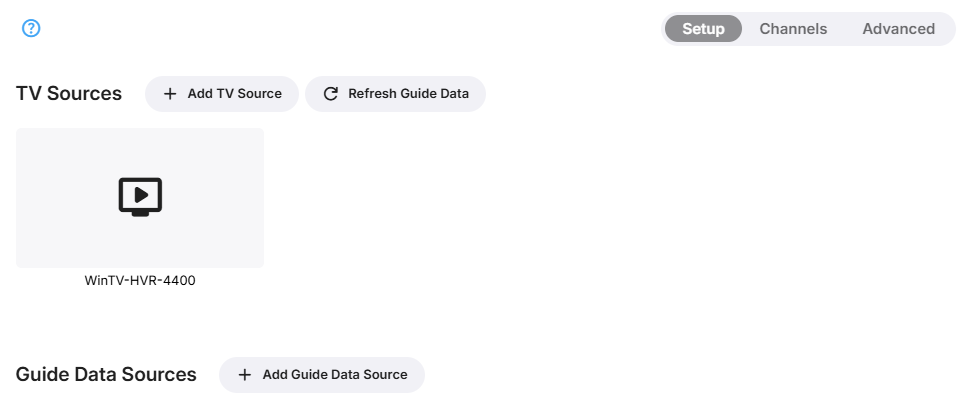
Task: Click the "Refresh Guide Data" button text
Action: 408,94
